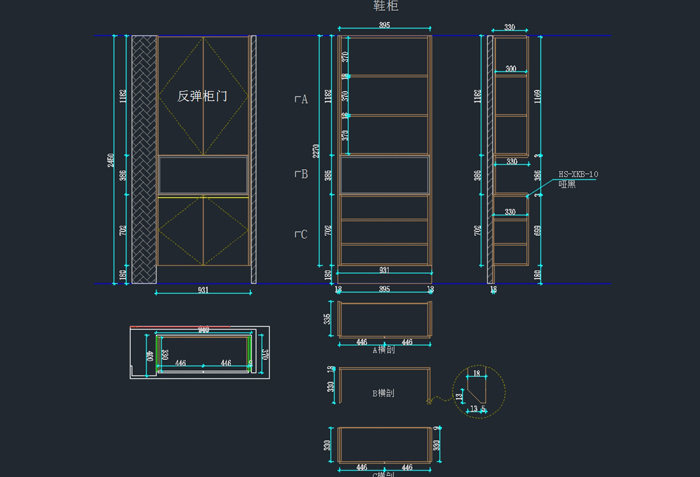Click the A横剖 section label
The image size is (700, 477).
click(385, 350)
